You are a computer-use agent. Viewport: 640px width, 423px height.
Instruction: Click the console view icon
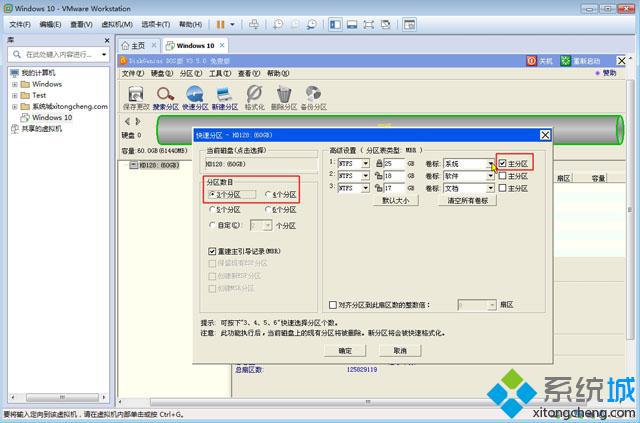coord(409,24)
